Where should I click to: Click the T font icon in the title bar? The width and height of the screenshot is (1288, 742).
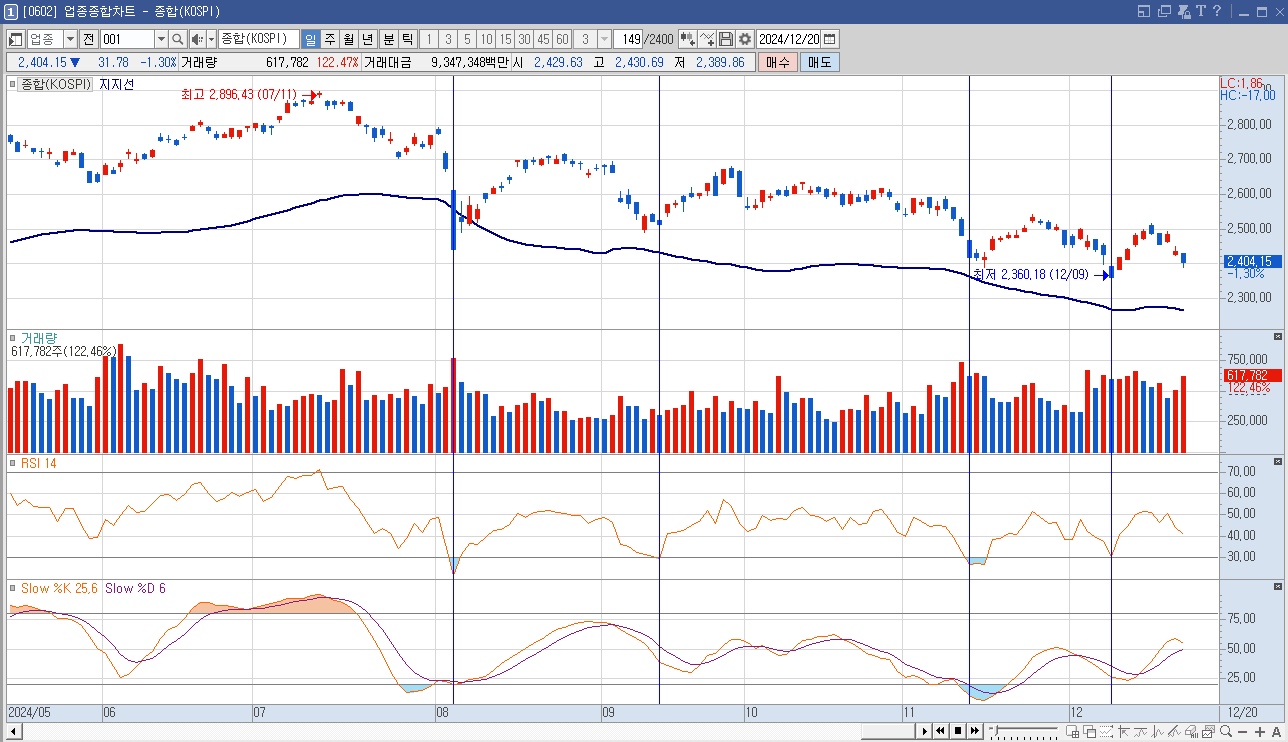(x=1201, y=11)
